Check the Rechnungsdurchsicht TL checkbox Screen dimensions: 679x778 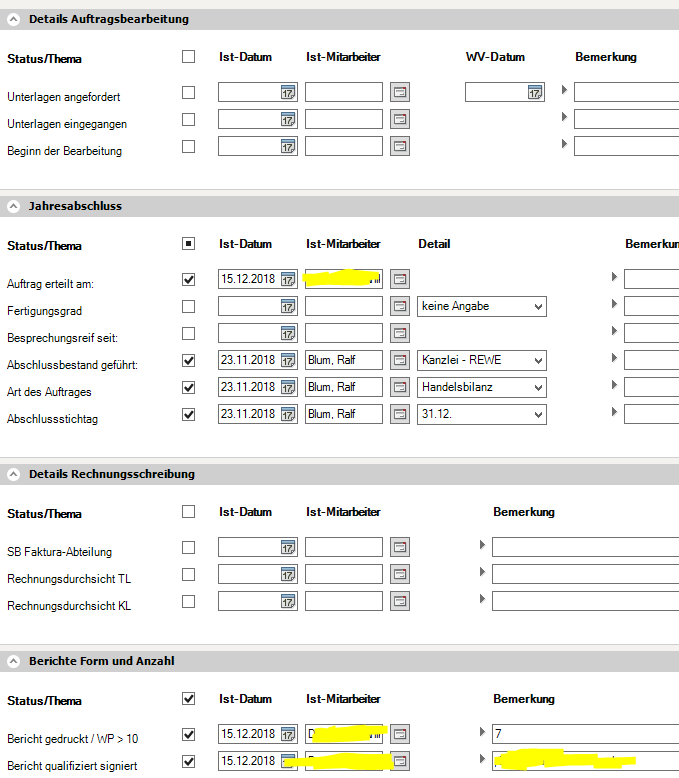pos(189,575)
